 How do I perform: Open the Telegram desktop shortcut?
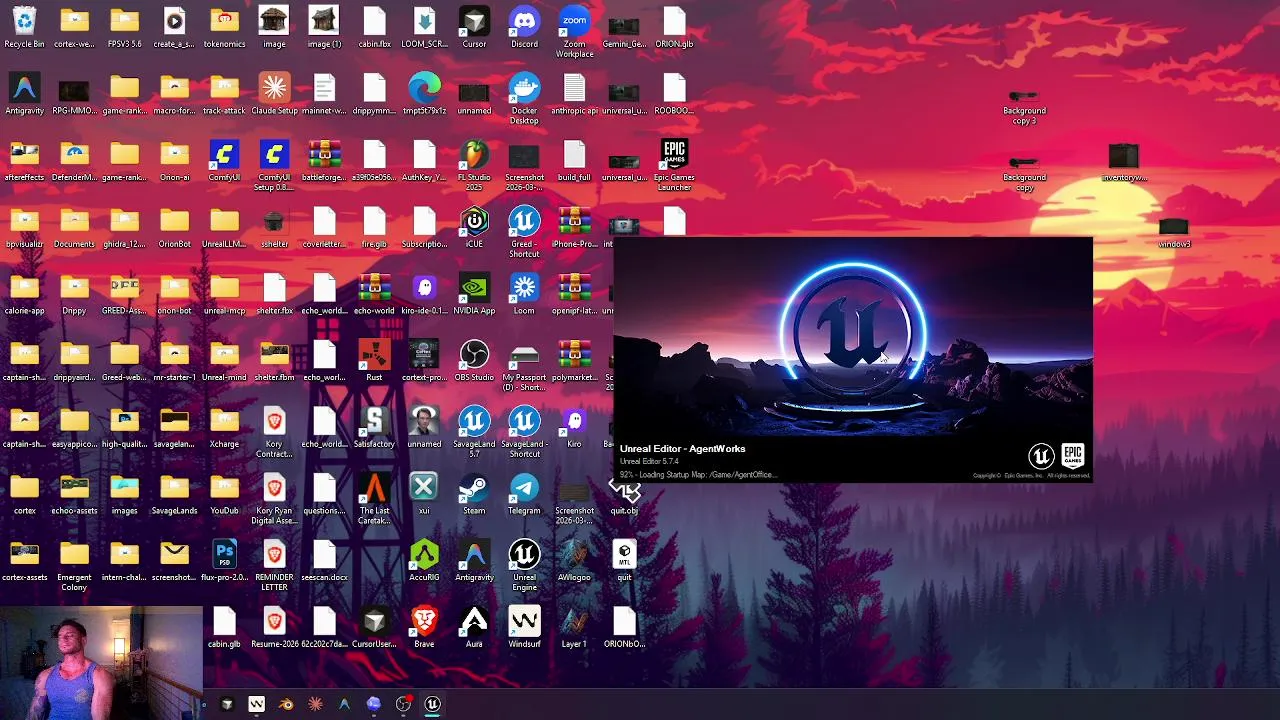(524, 495)
